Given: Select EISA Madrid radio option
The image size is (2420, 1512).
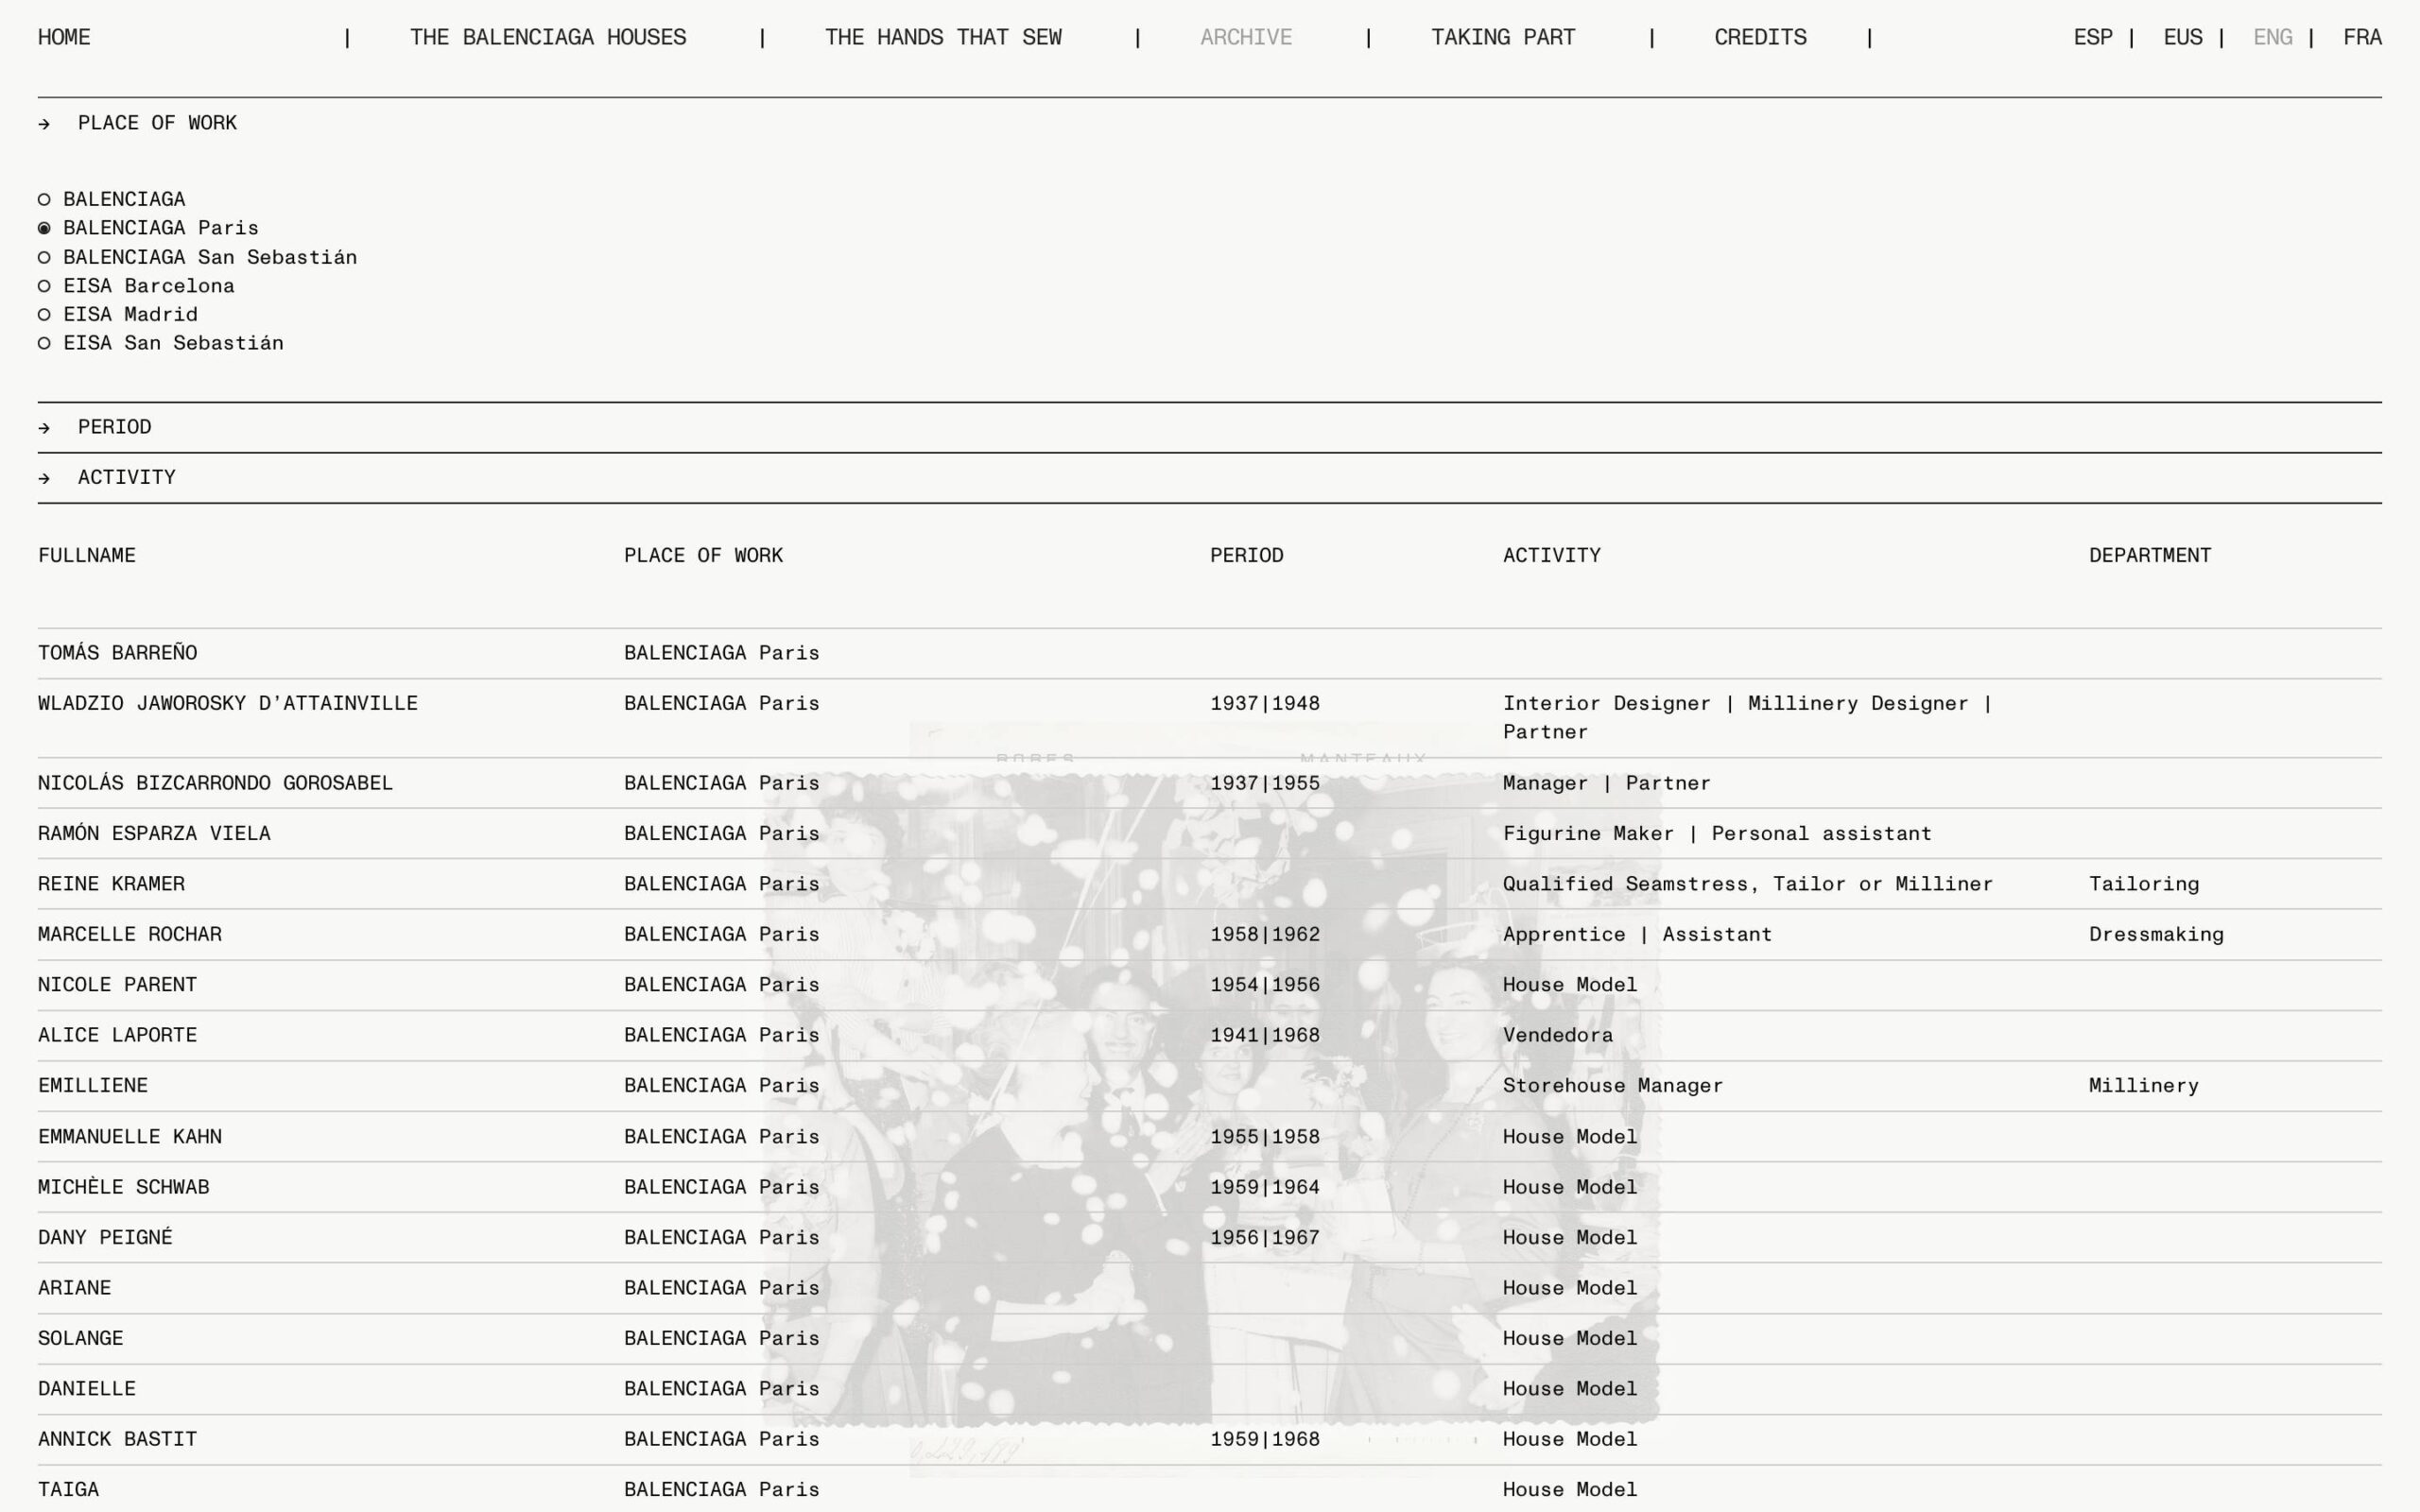Looking at the screenshot, I should point(44,315).
